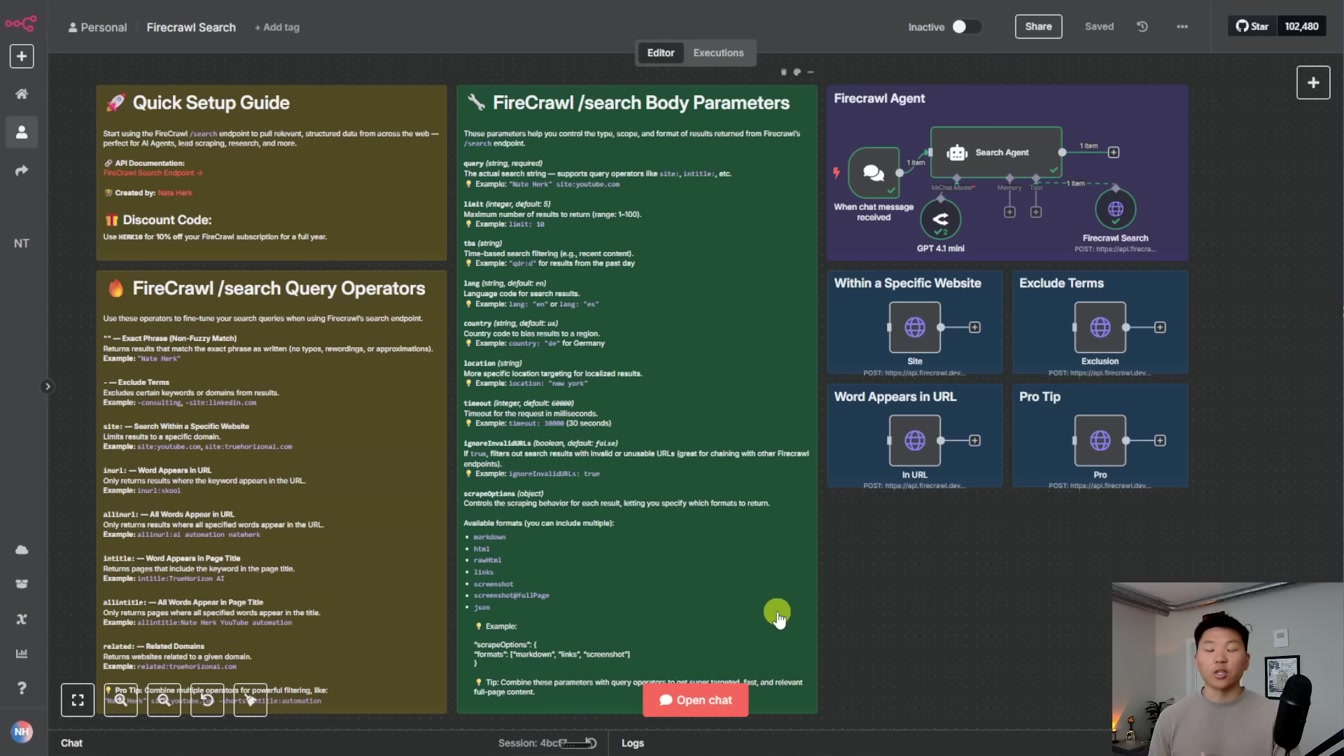Open the sticky note three-dot options

coord(811,72)
